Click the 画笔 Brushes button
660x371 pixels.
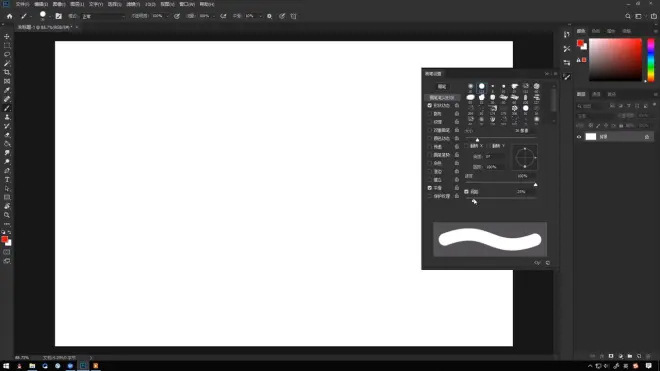(x=442, y=86)
